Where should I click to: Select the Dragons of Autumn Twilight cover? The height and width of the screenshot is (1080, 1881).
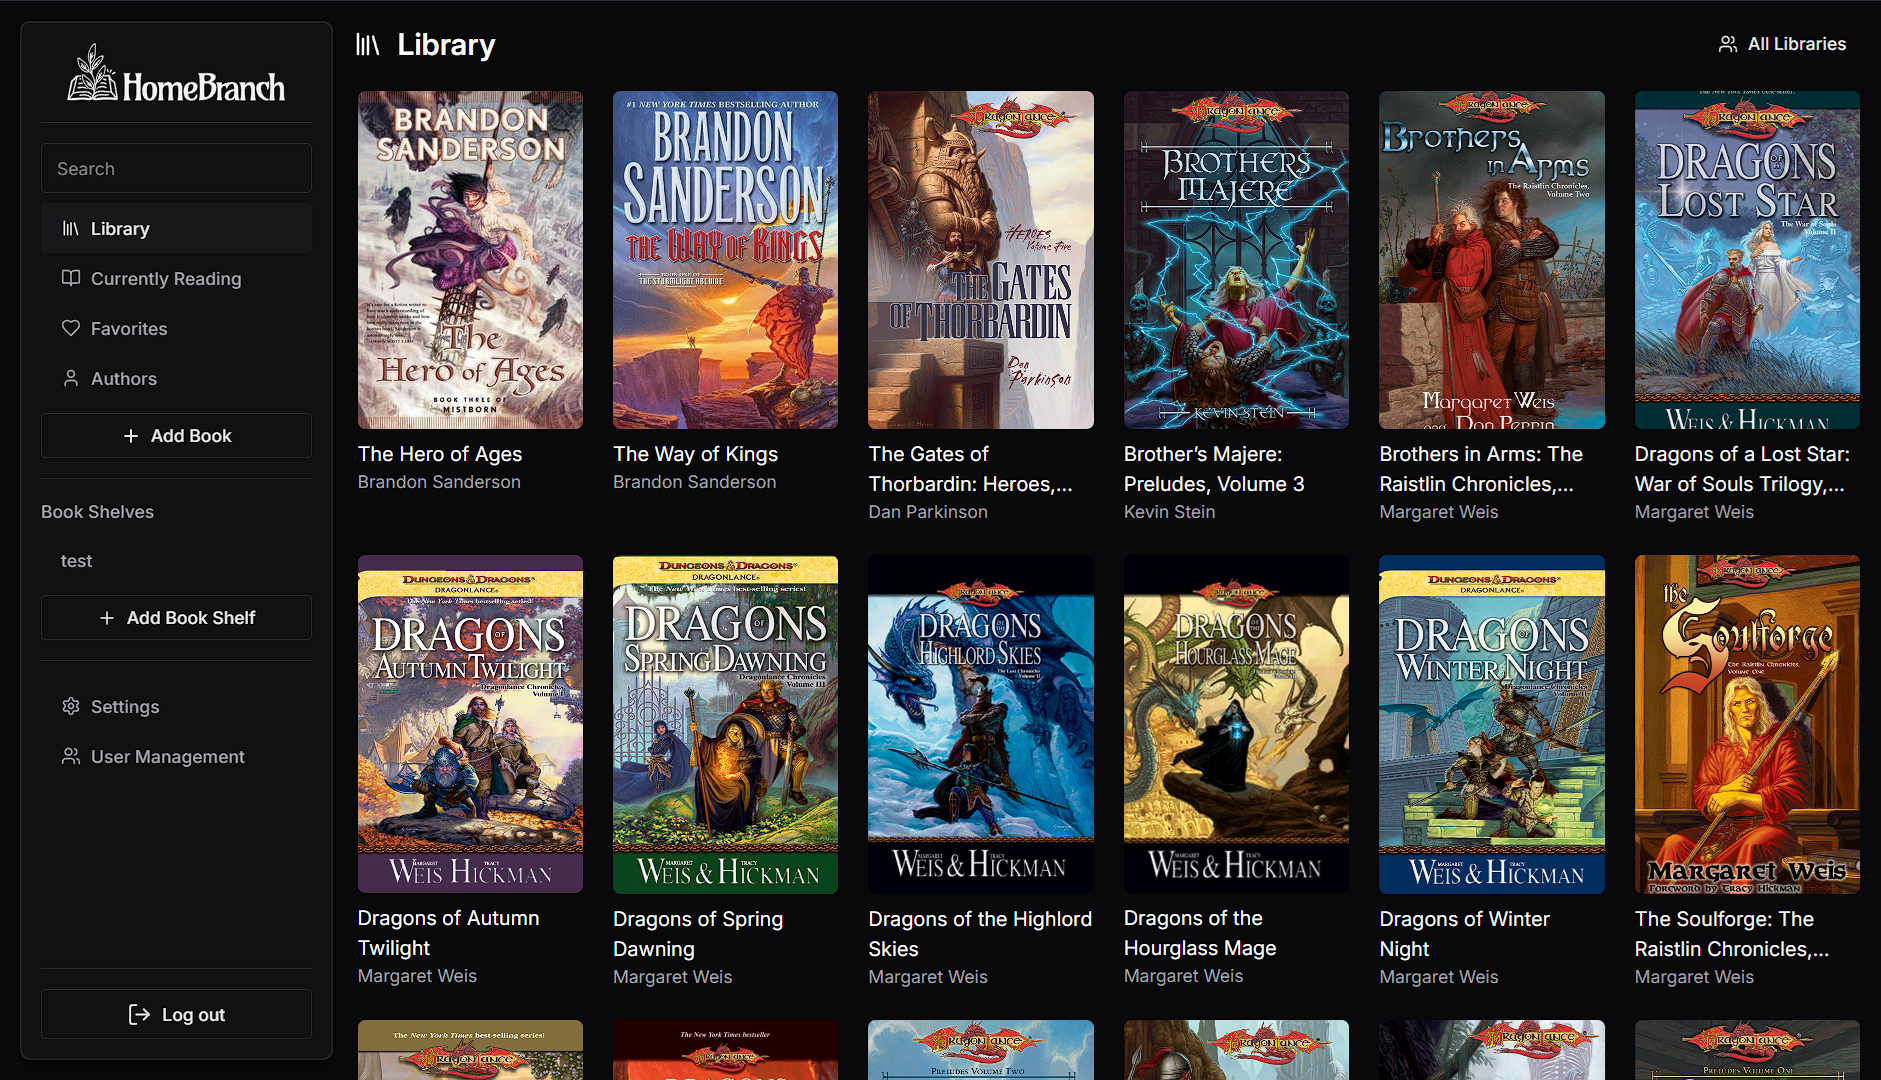(x=470, y=724)
